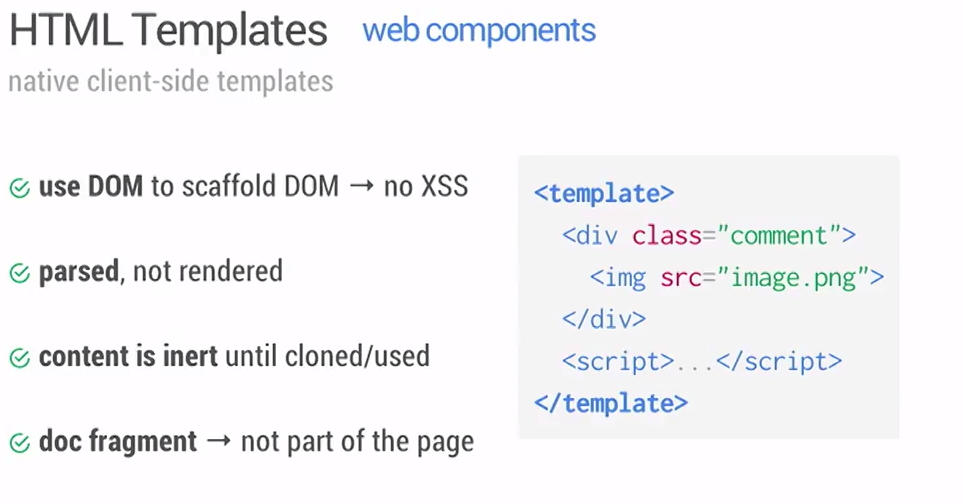Click the "comment" string value in code

click(x=779, y=236)
